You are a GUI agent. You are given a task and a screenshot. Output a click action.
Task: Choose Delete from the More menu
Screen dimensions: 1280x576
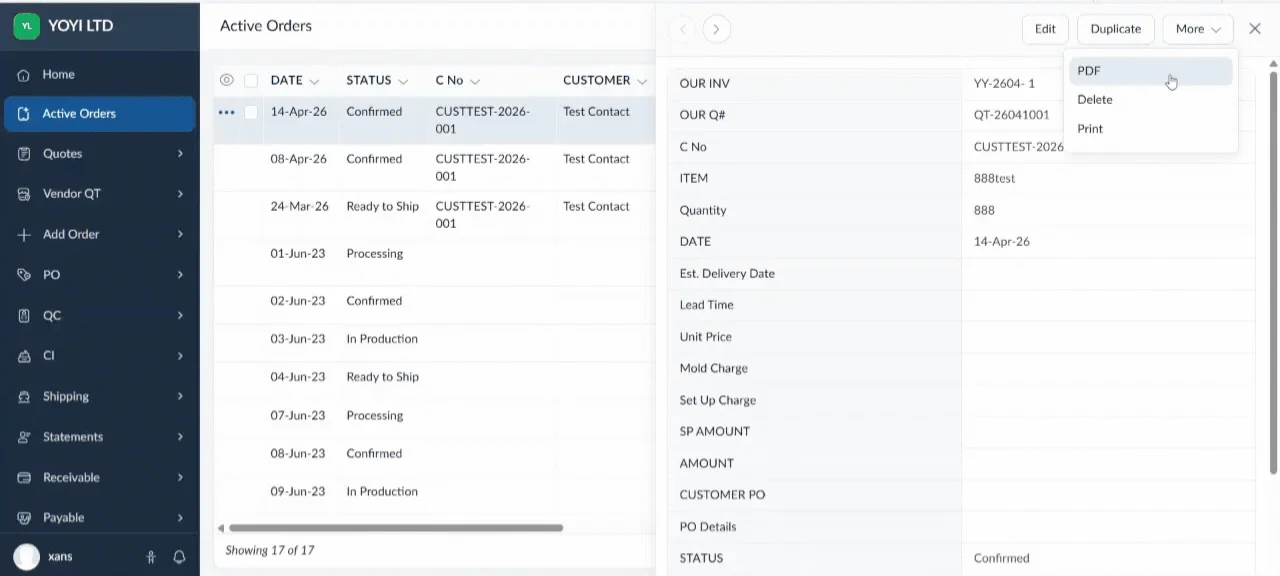pos(1150,100)
